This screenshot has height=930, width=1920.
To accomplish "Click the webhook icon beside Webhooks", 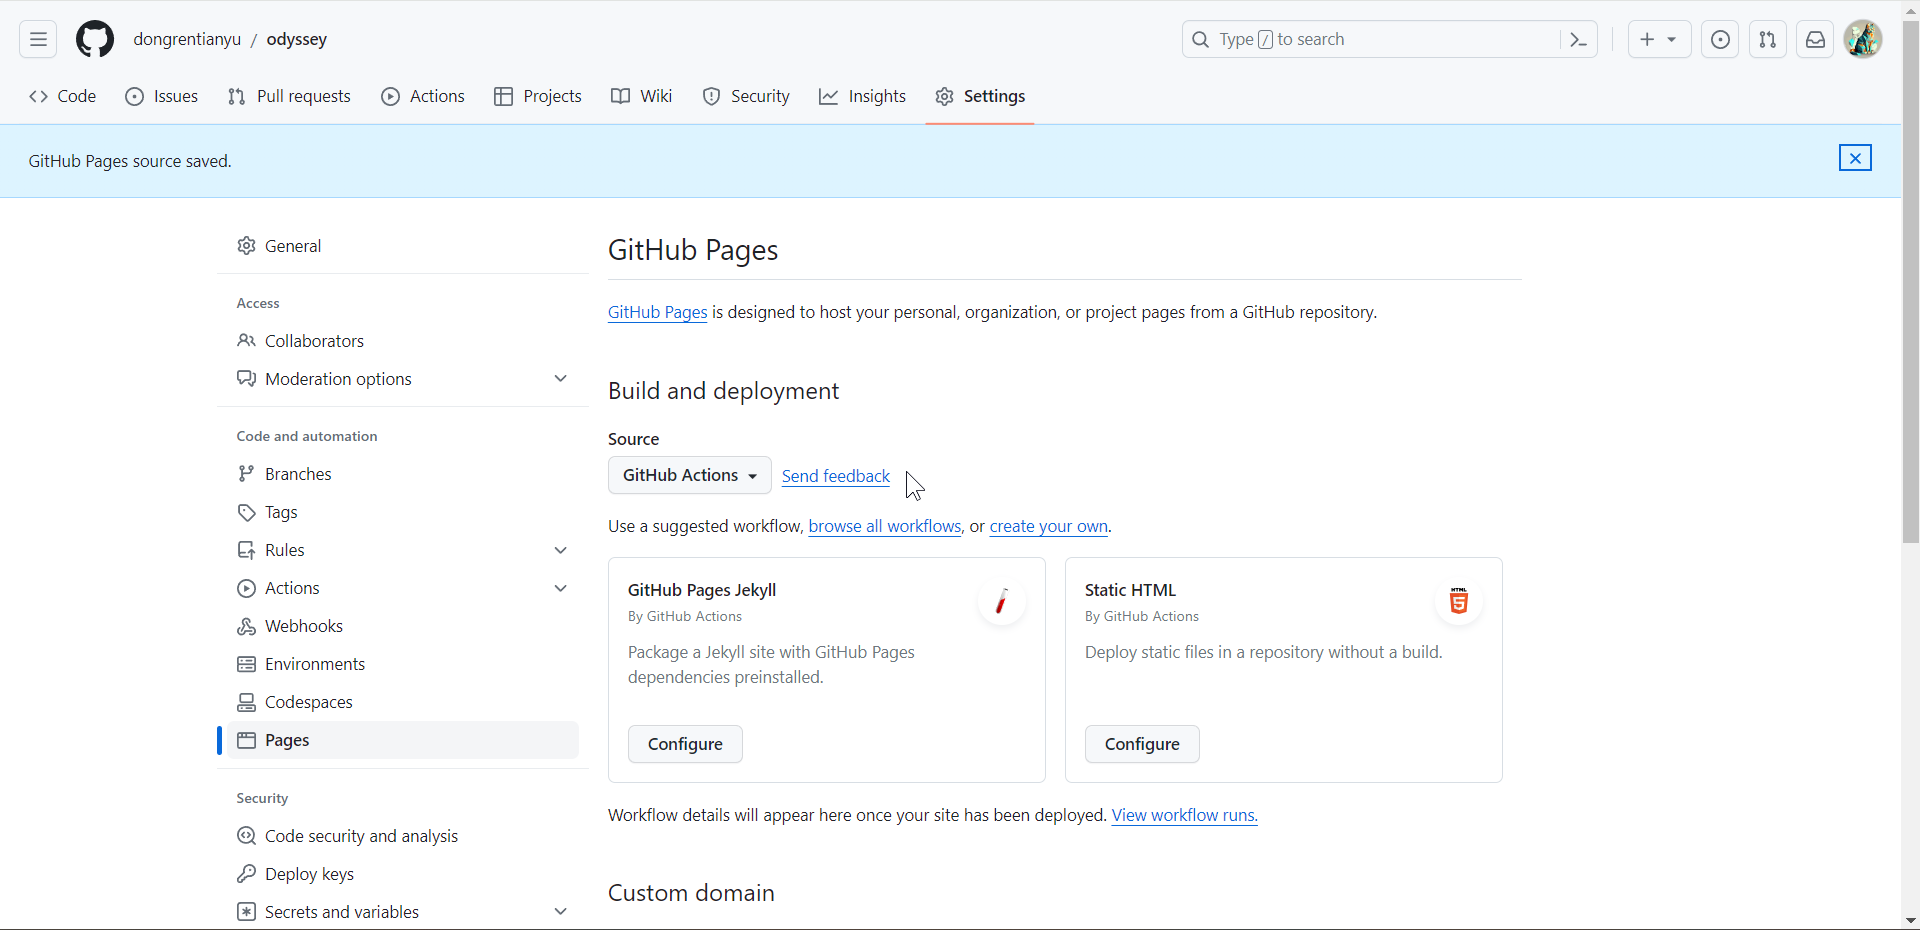I will (246, 626).
